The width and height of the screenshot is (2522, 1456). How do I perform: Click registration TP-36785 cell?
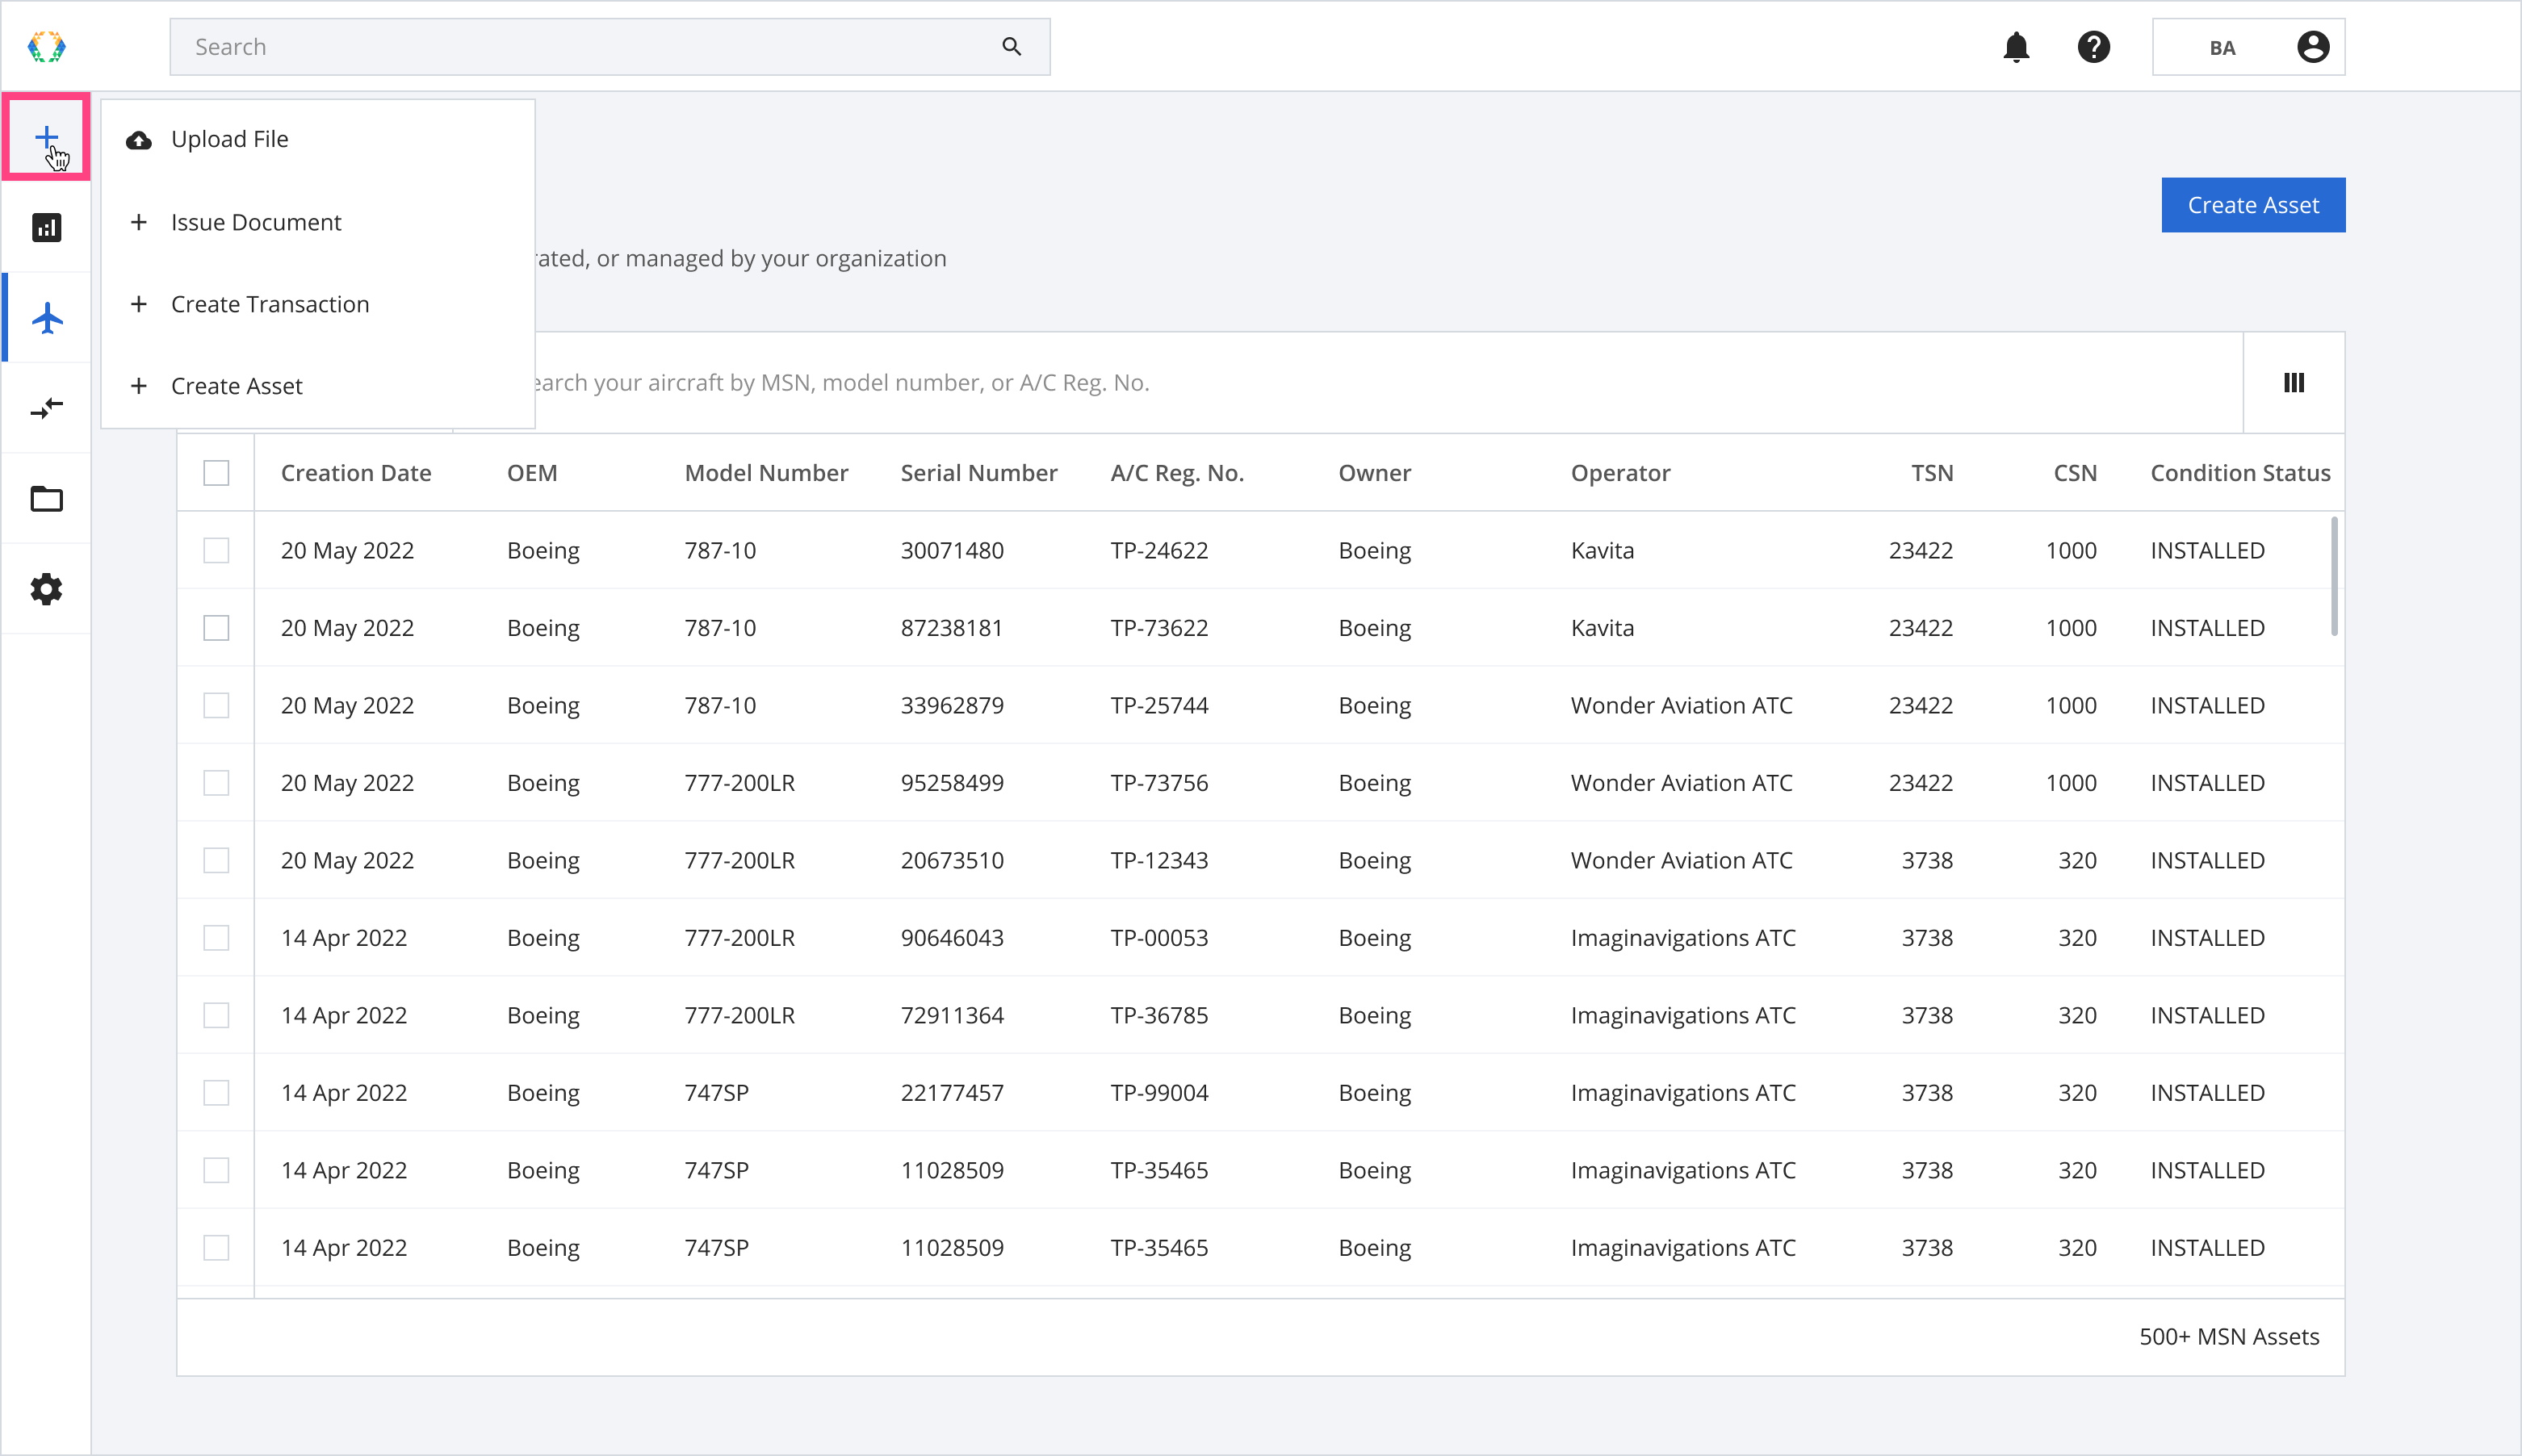pyautogui.click(x=1159, y=1015)
